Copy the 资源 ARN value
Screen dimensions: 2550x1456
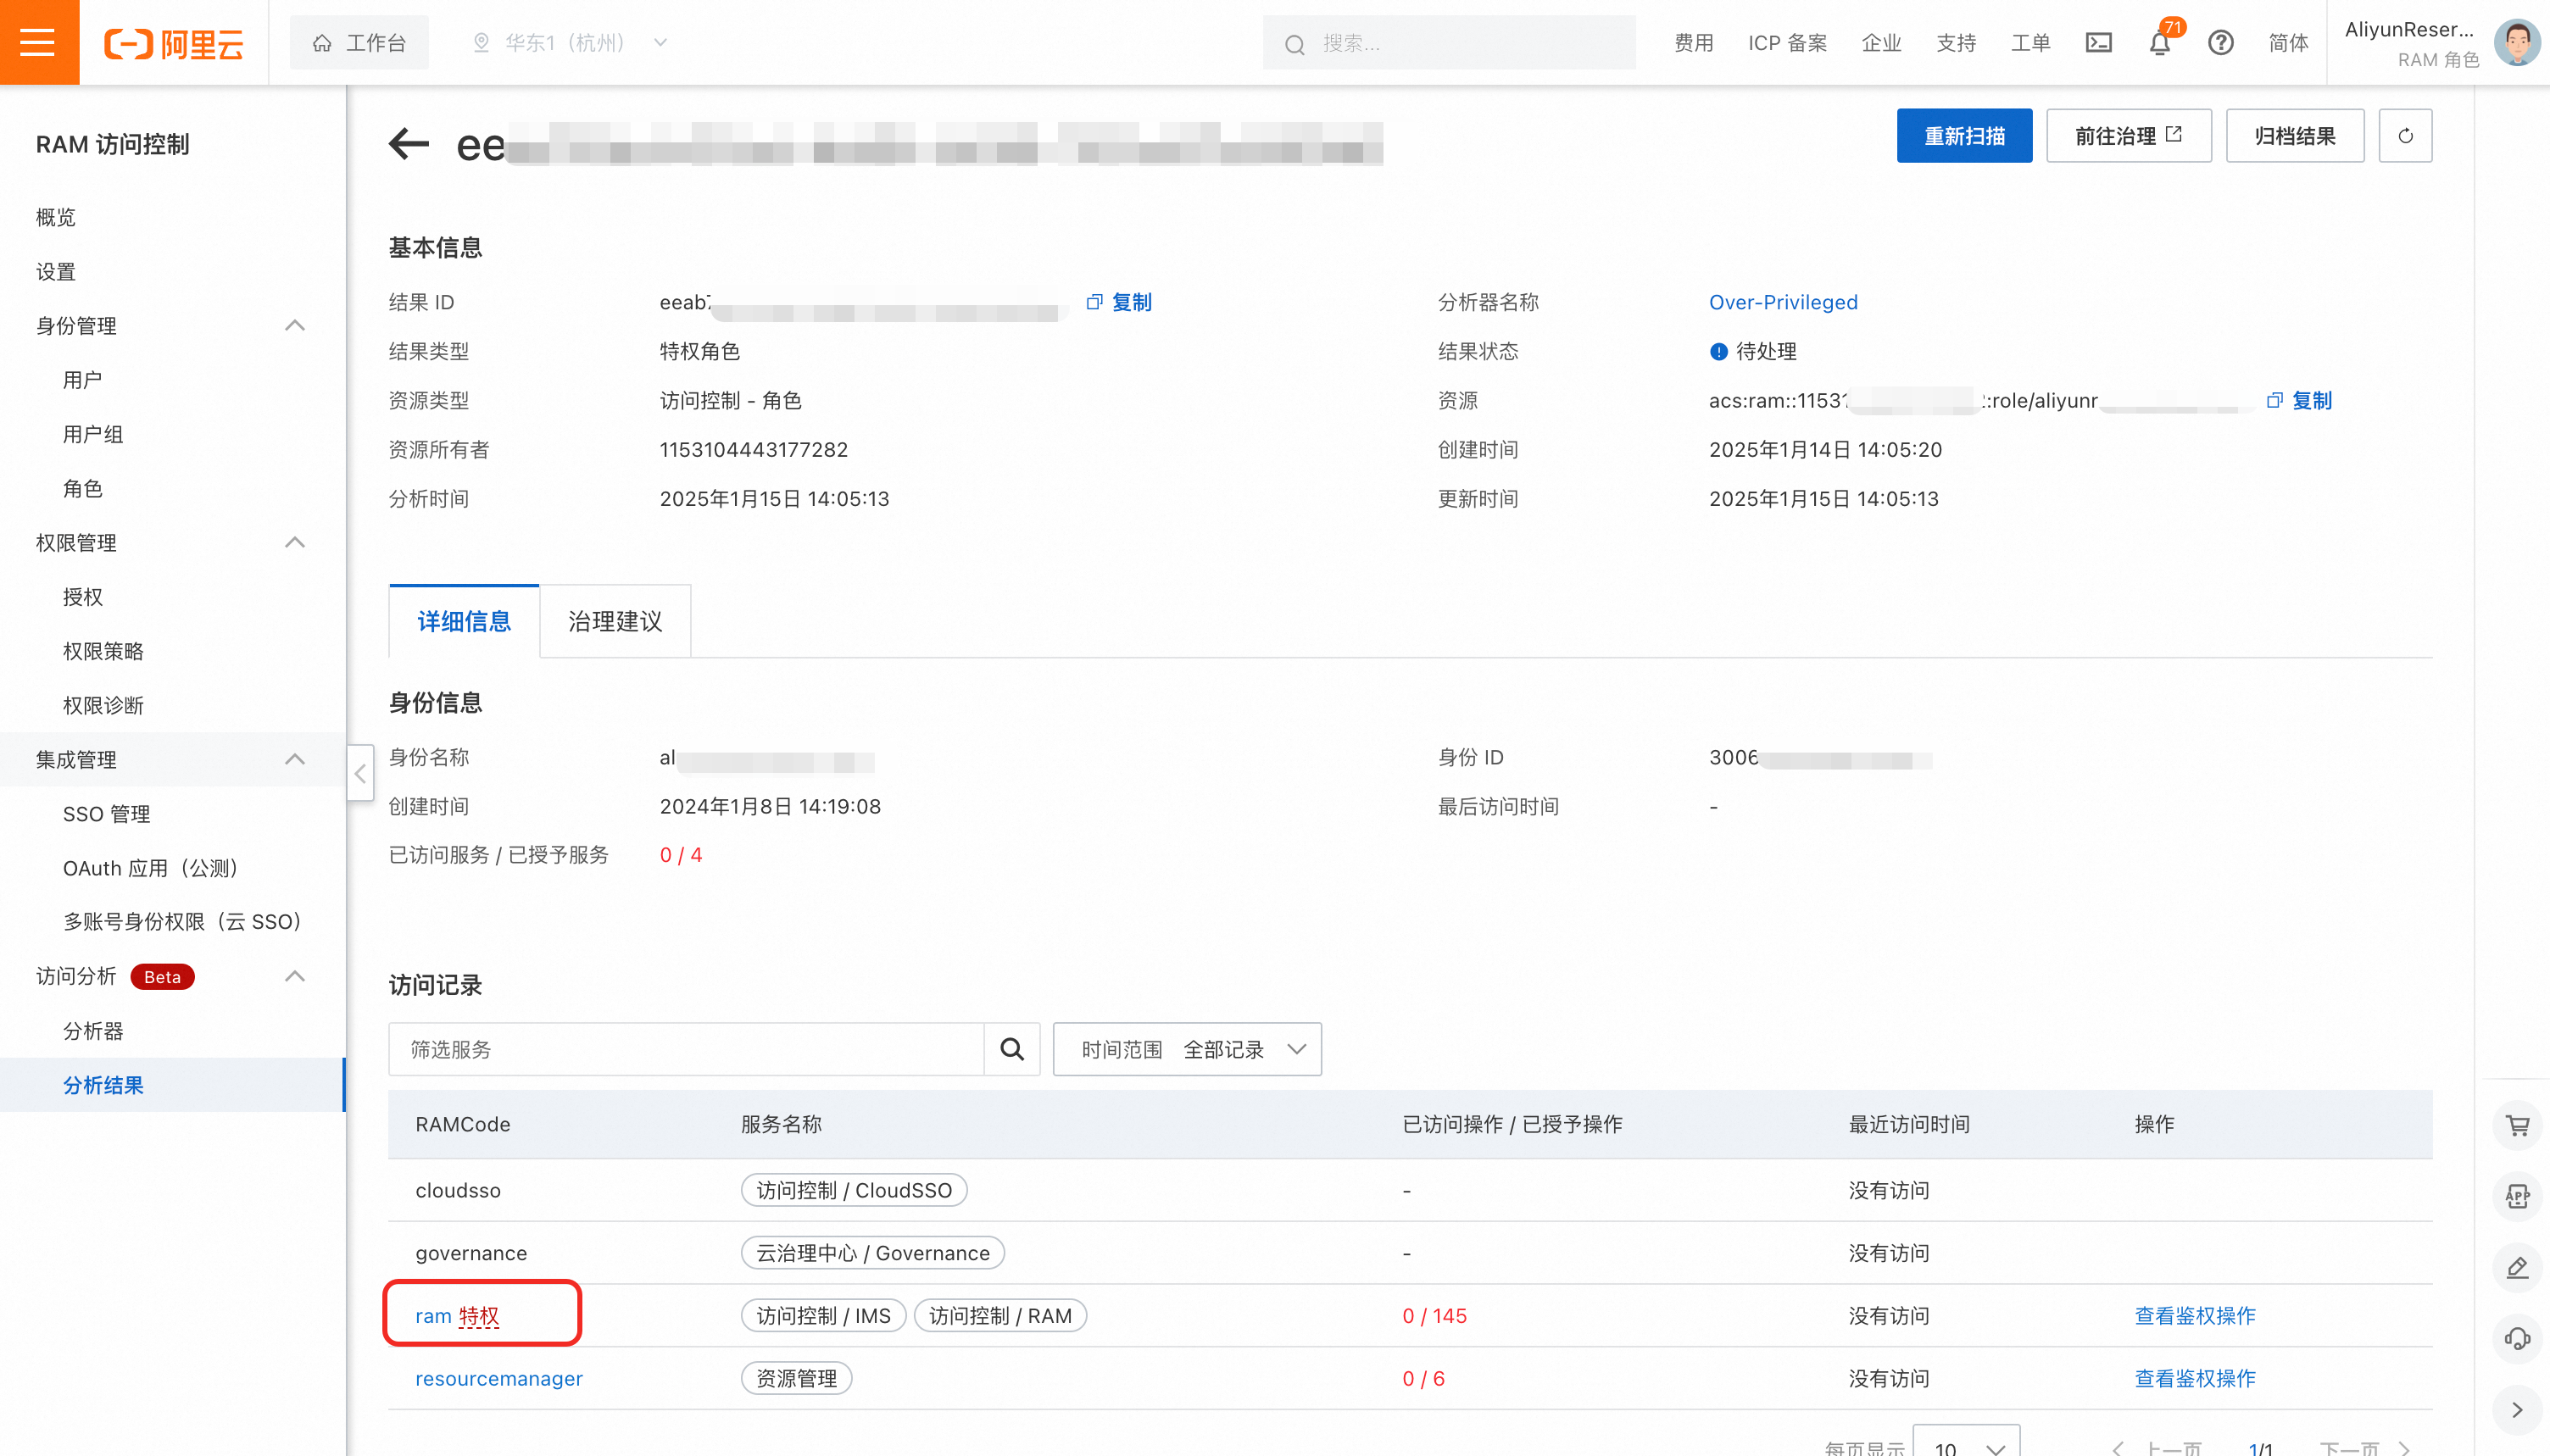2299,400
